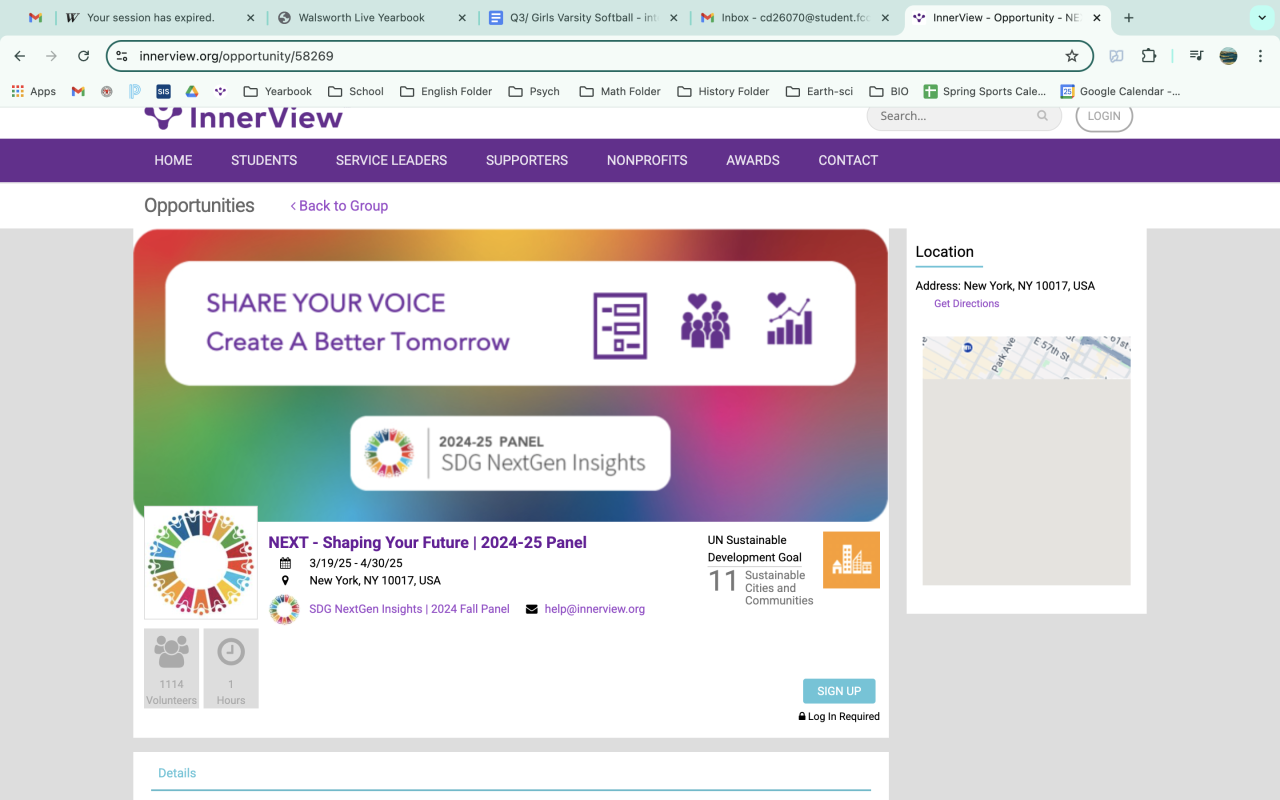The height and width of the screenshot is (800, 1280).
Task: Open the Spring Sports Calendar bookmark
Action: click(985, 91)
